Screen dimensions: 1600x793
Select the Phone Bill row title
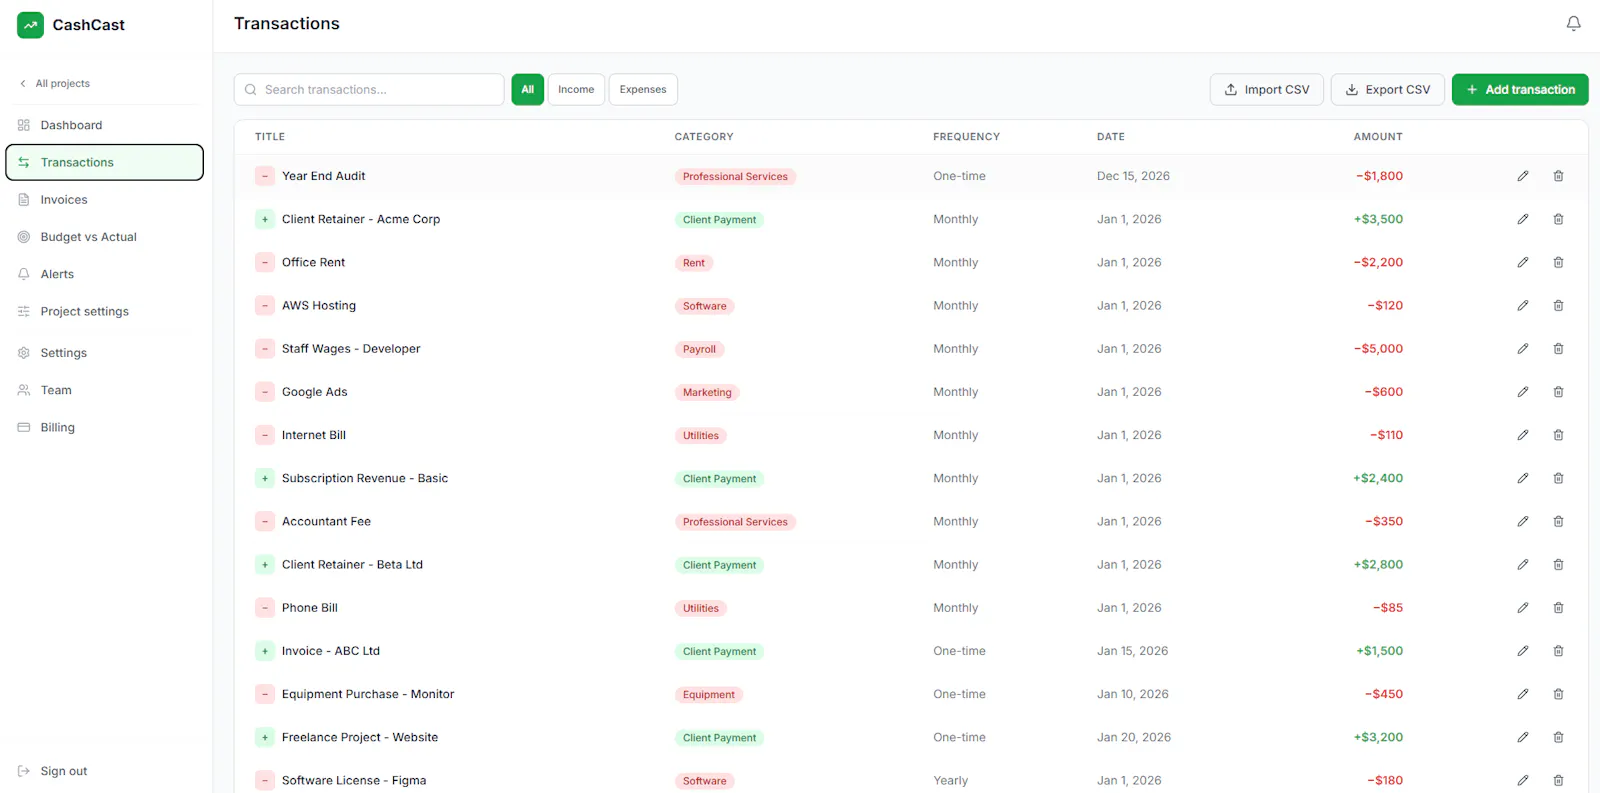[x=310, y=608]
